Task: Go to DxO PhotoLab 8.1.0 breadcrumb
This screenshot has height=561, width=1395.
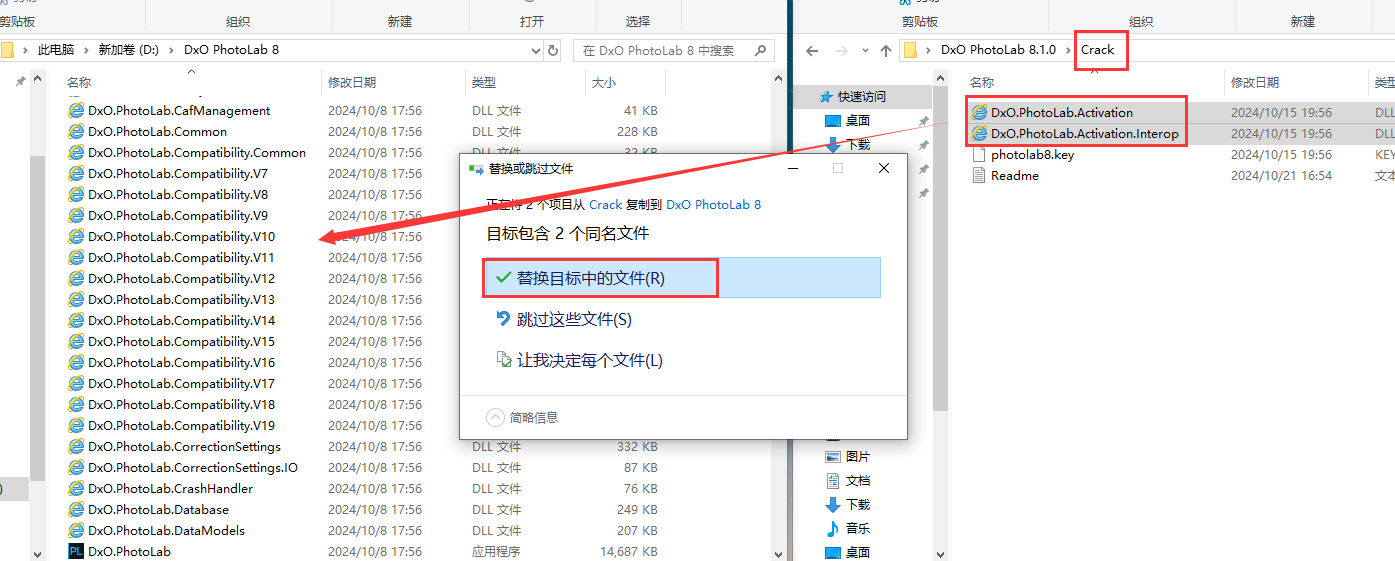Action: 998,50
